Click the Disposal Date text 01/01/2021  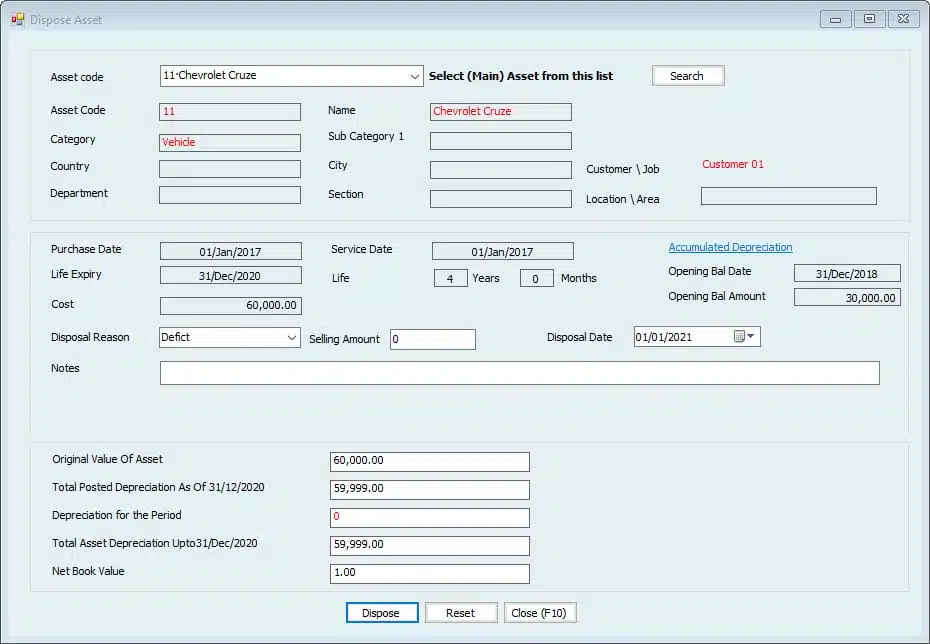664,337
